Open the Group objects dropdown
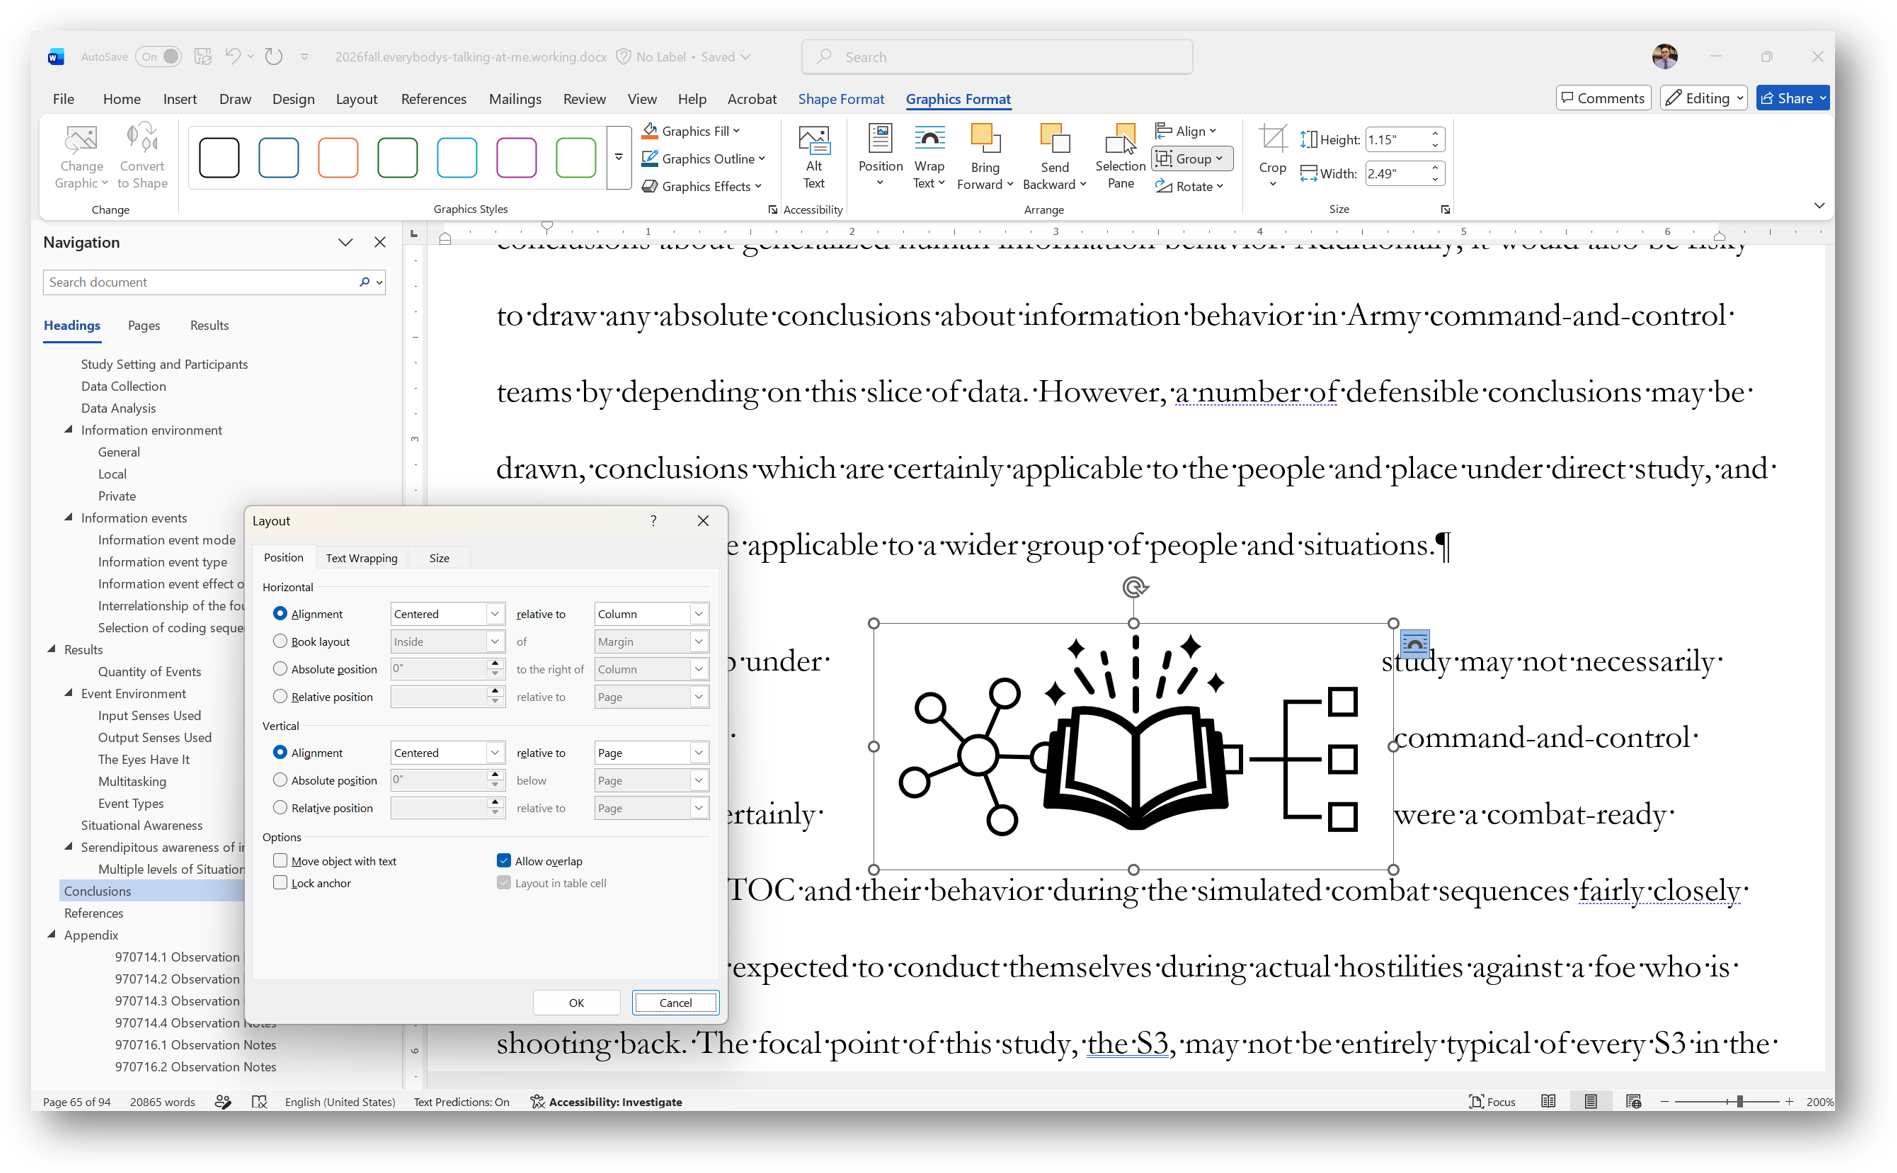The image size is (1897, 1173). click(x=1191, y=158)
